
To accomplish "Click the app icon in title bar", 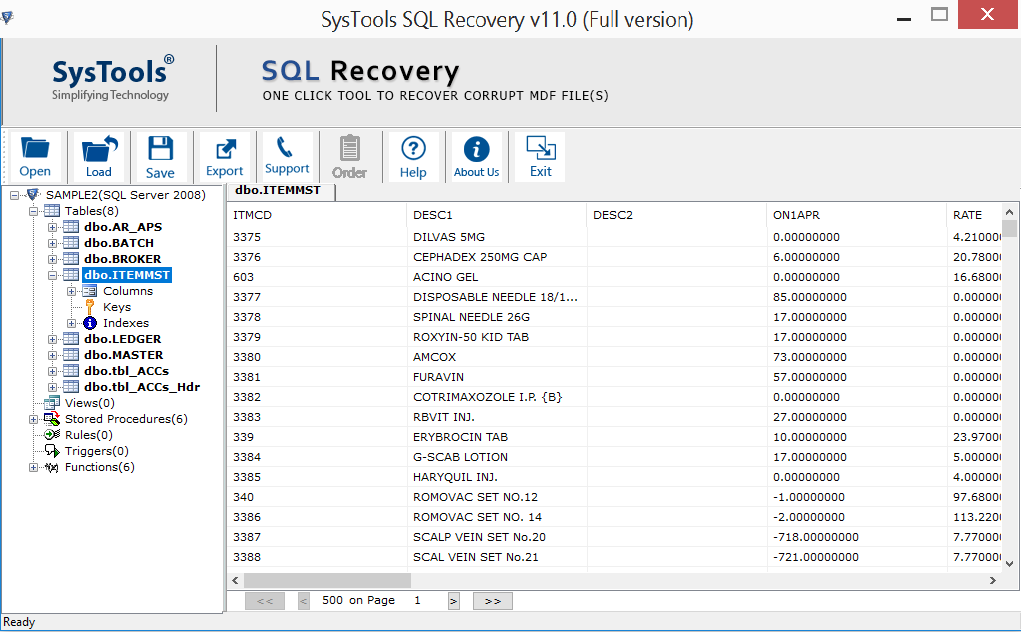I will pyautogui.click(x=7, y=18).
